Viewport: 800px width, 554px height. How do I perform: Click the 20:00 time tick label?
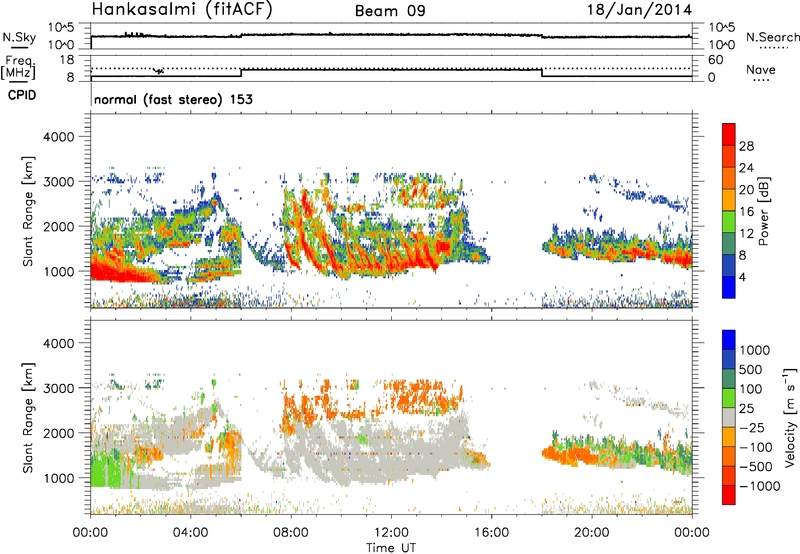tap(592, 533)
